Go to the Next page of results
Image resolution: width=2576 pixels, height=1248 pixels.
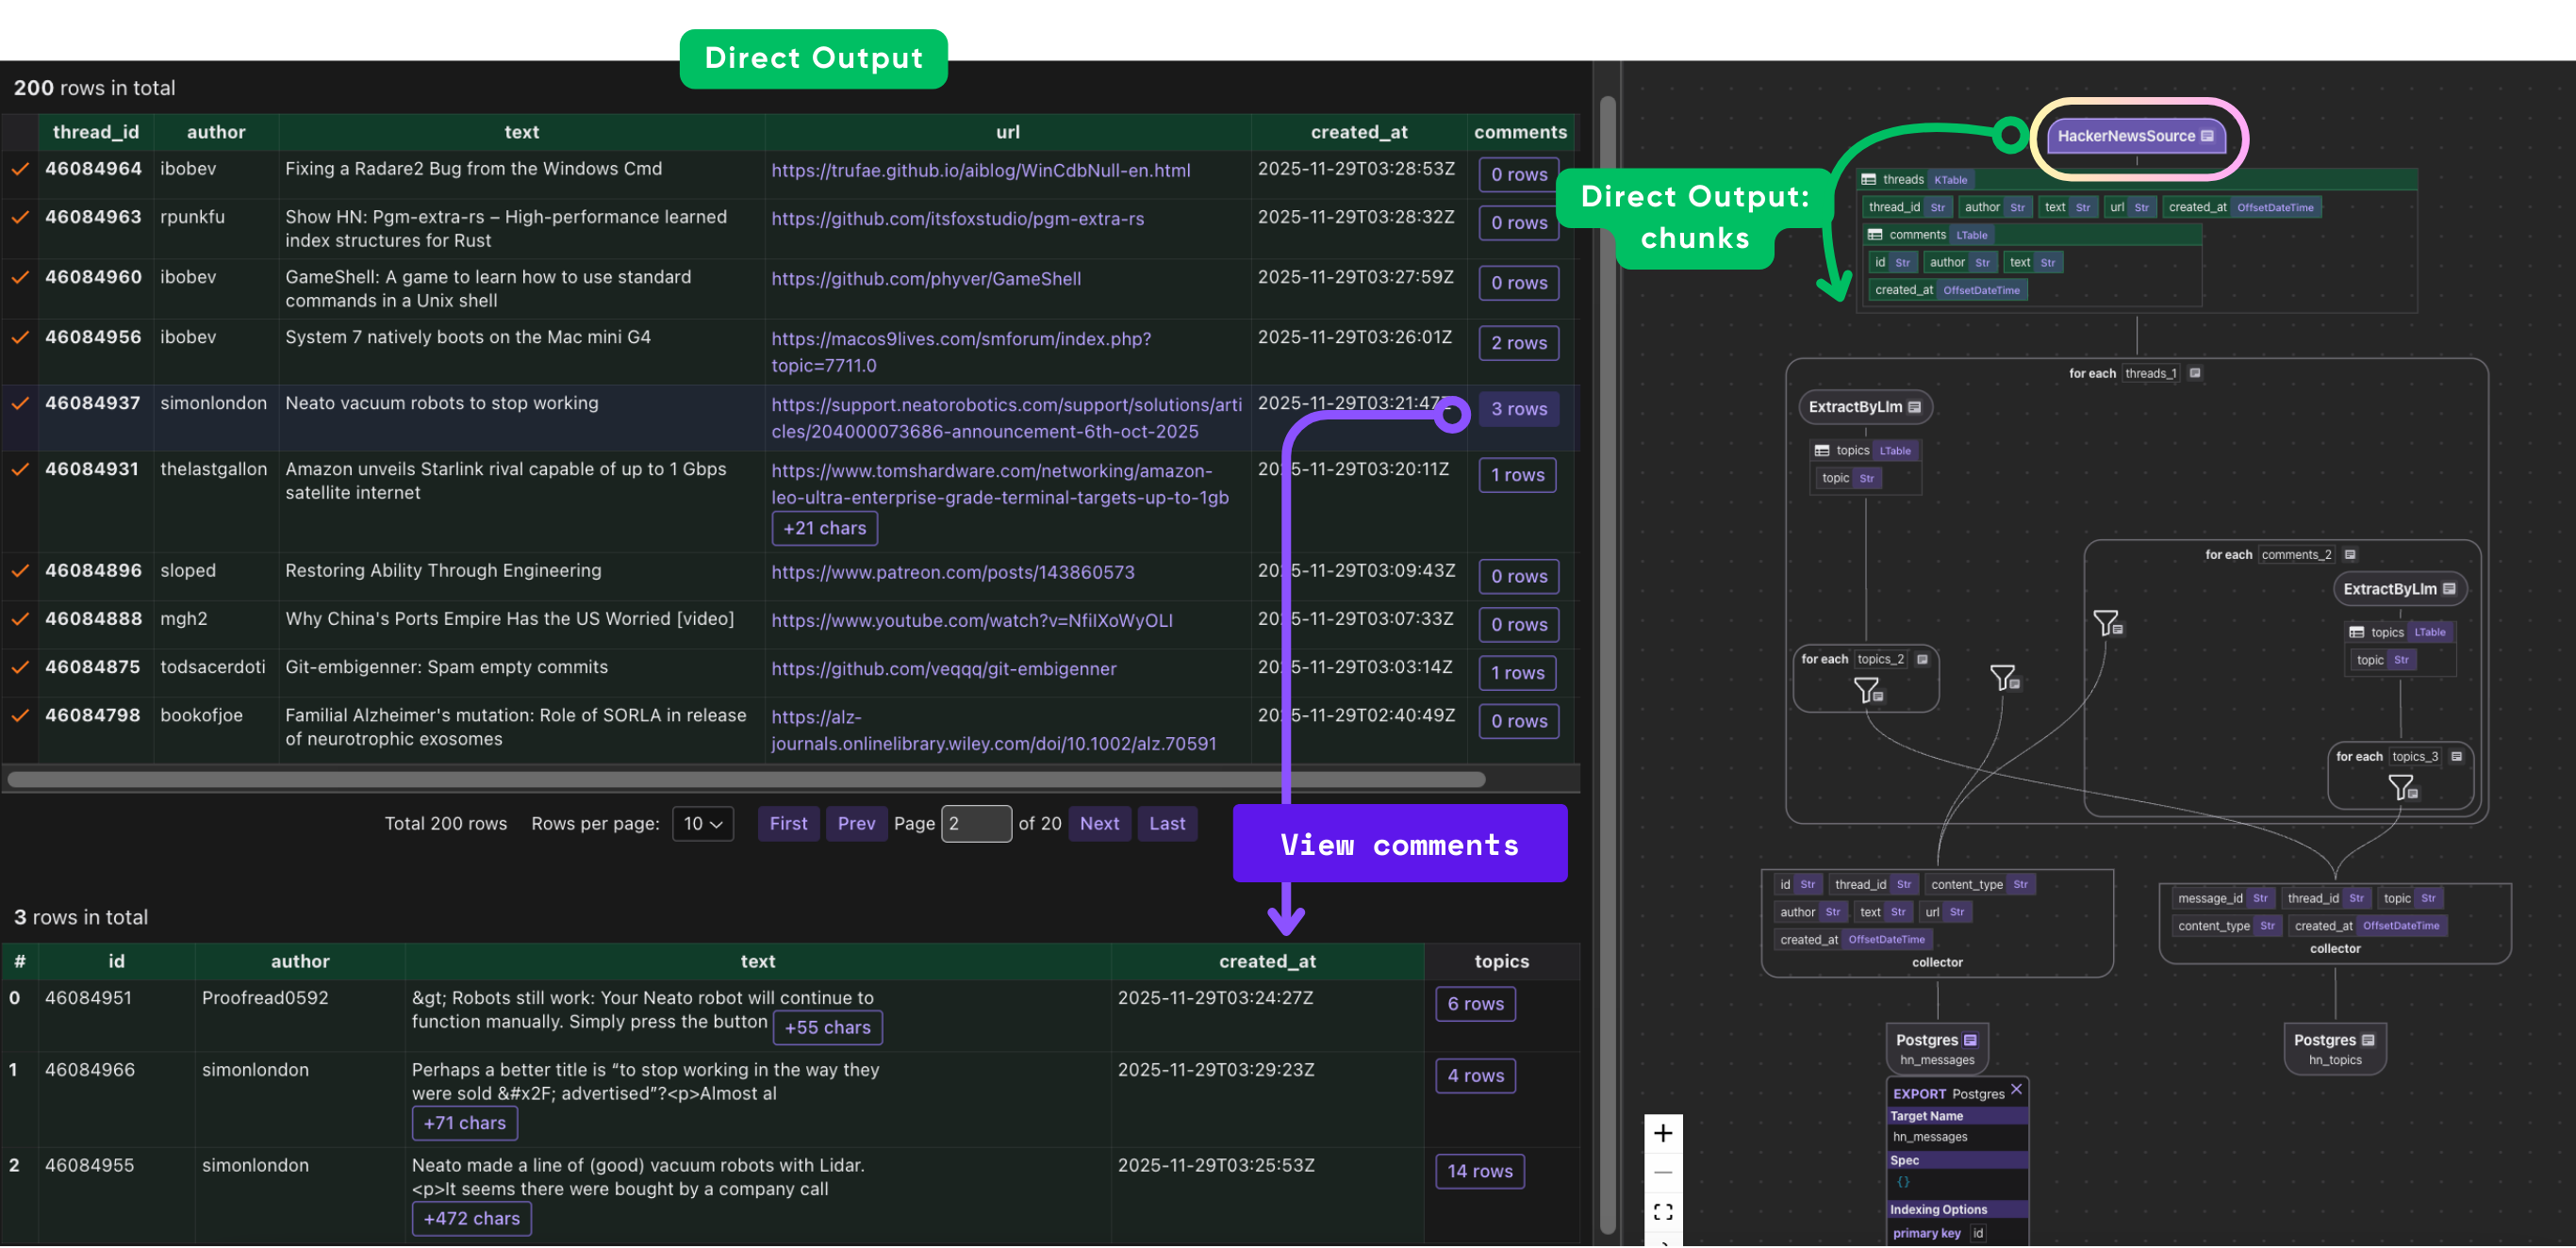[1098, 823]
